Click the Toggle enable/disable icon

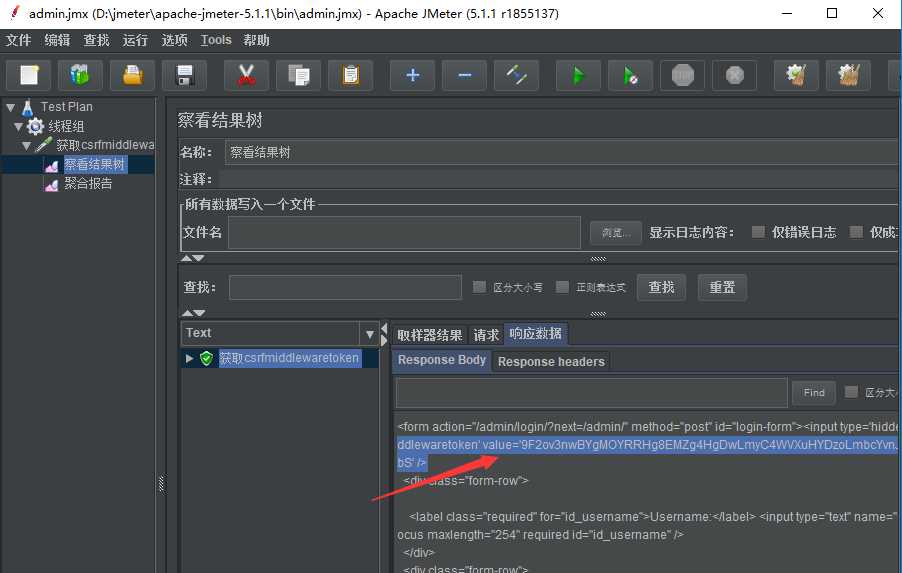517,75
